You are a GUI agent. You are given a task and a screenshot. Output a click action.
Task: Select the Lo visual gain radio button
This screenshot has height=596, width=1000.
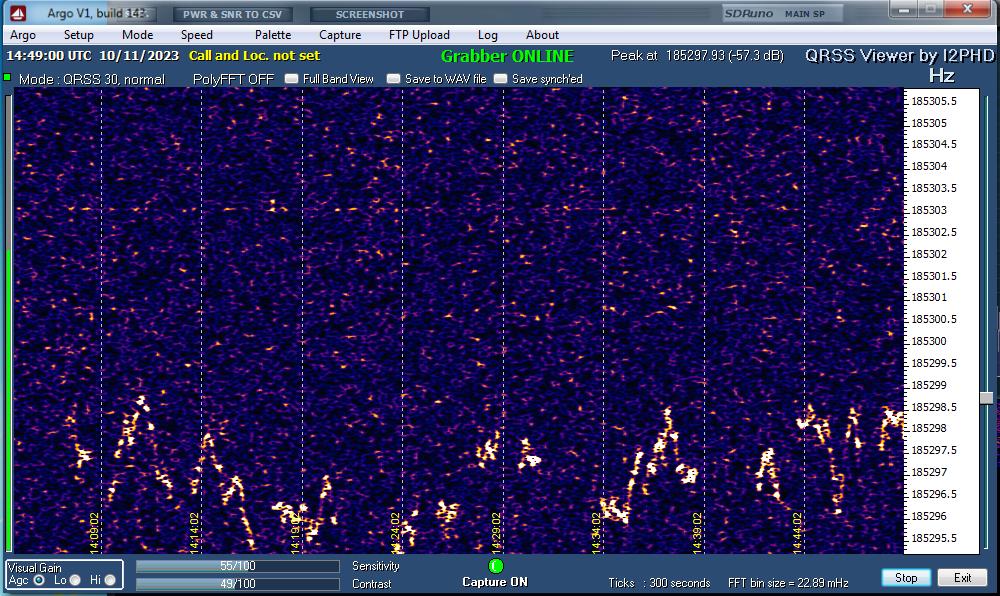click(75, 580)
